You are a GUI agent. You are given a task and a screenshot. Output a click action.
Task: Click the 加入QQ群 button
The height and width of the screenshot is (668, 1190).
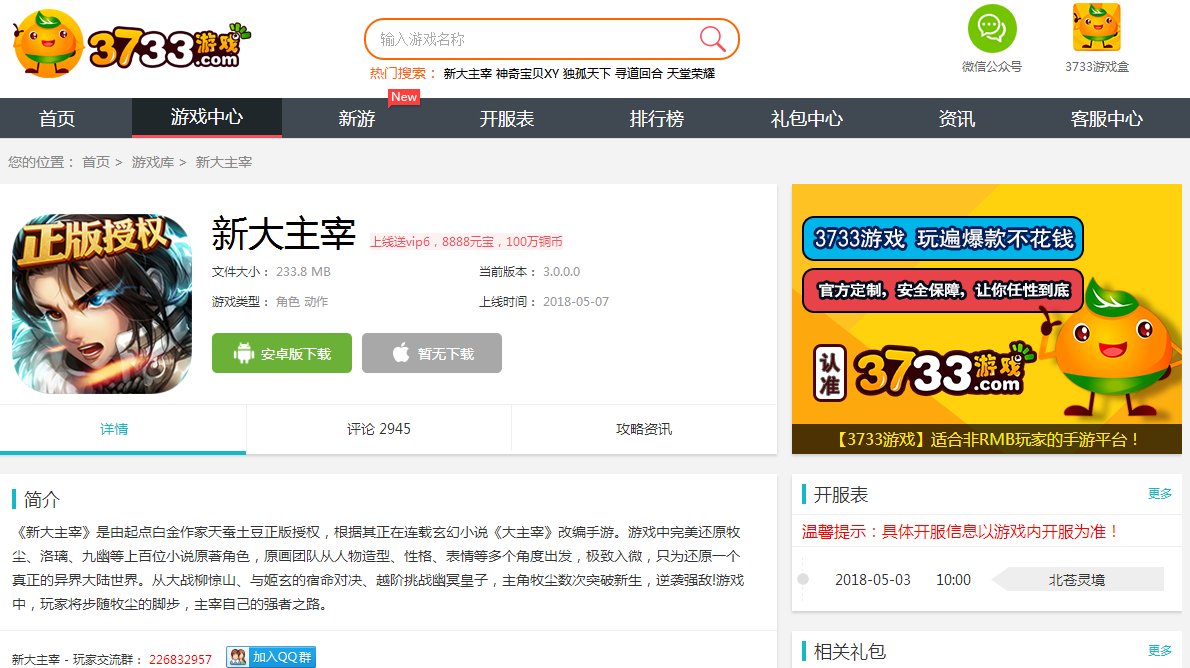pyautogui.click(x=271, y=657)
